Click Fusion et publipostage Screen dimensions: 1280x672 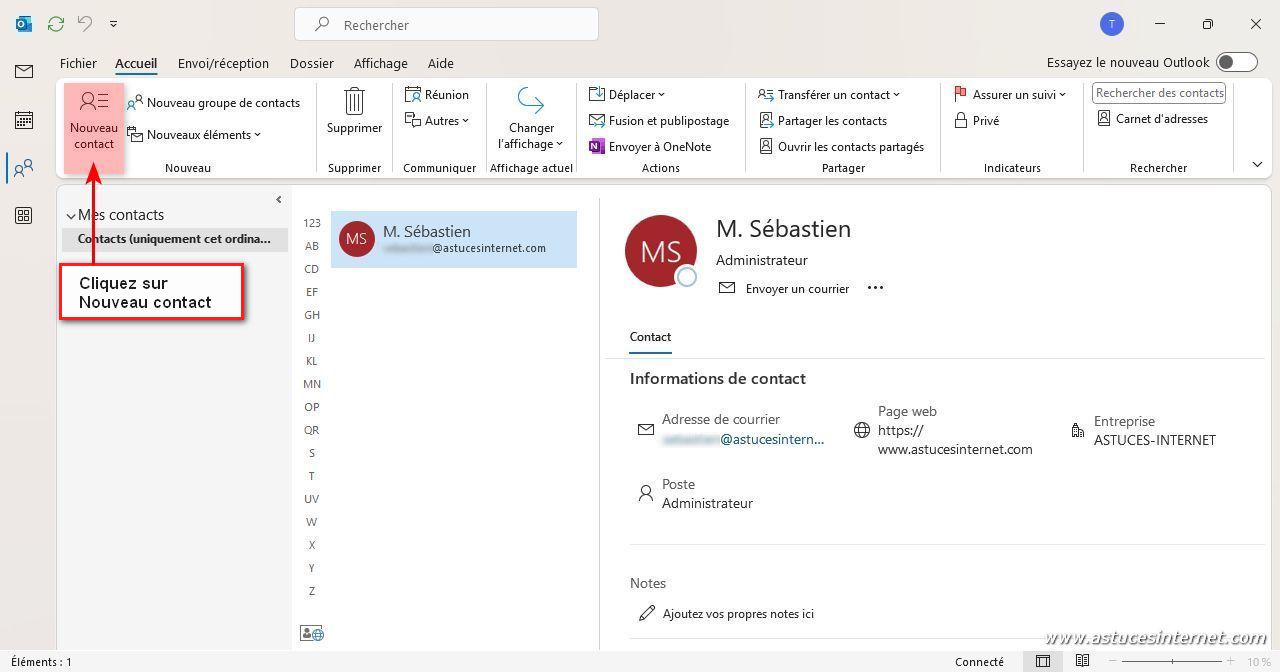[659, 121]
